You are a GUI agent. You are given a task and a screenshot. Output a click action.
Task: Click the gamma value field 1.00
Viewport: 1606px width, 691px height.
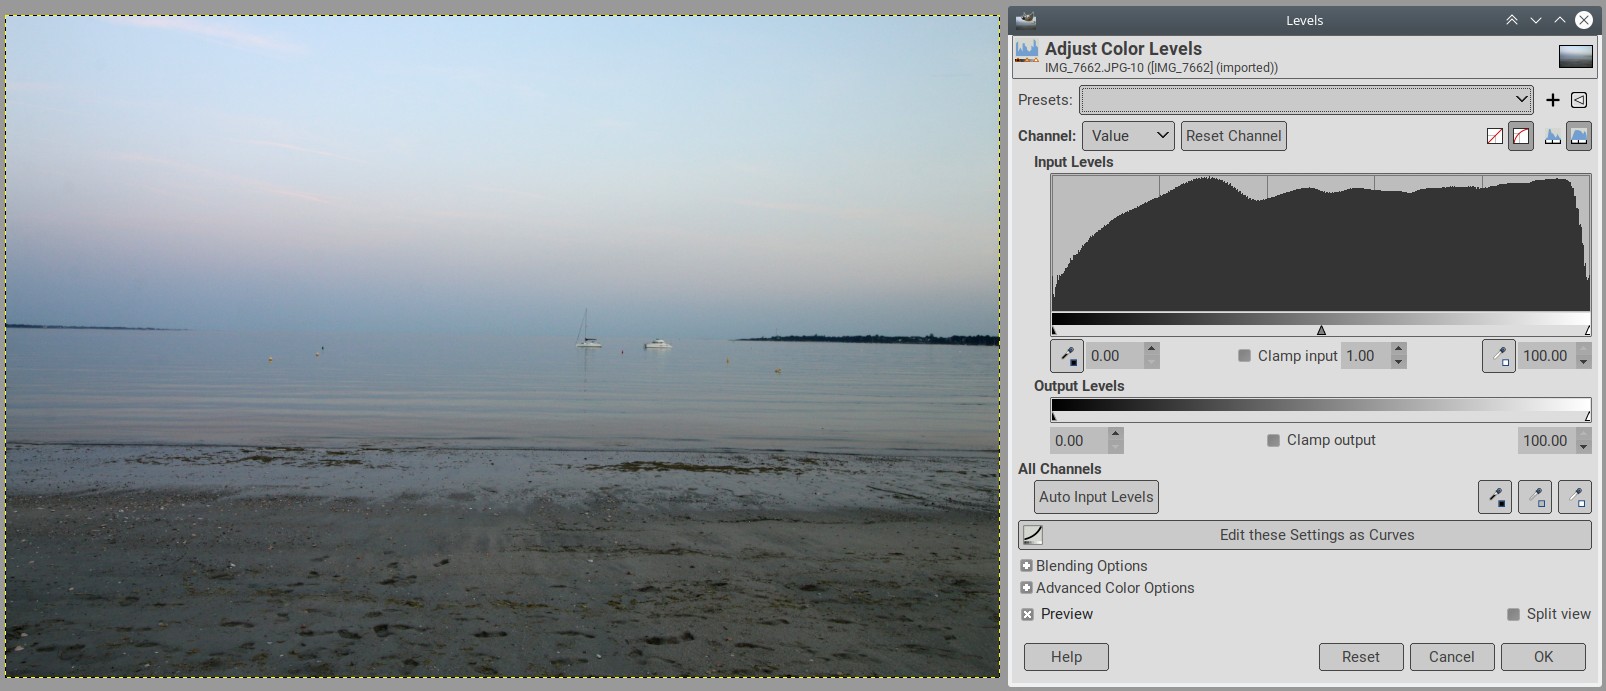[1366, 356]
